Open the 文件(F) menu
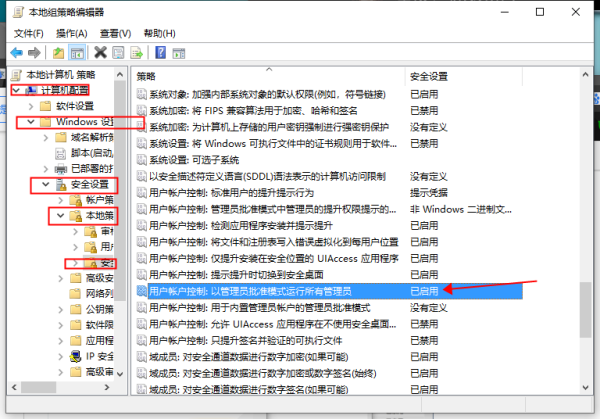Image resolution: width=600 pixels, height=419 pixels. click(x=29, y=34)
